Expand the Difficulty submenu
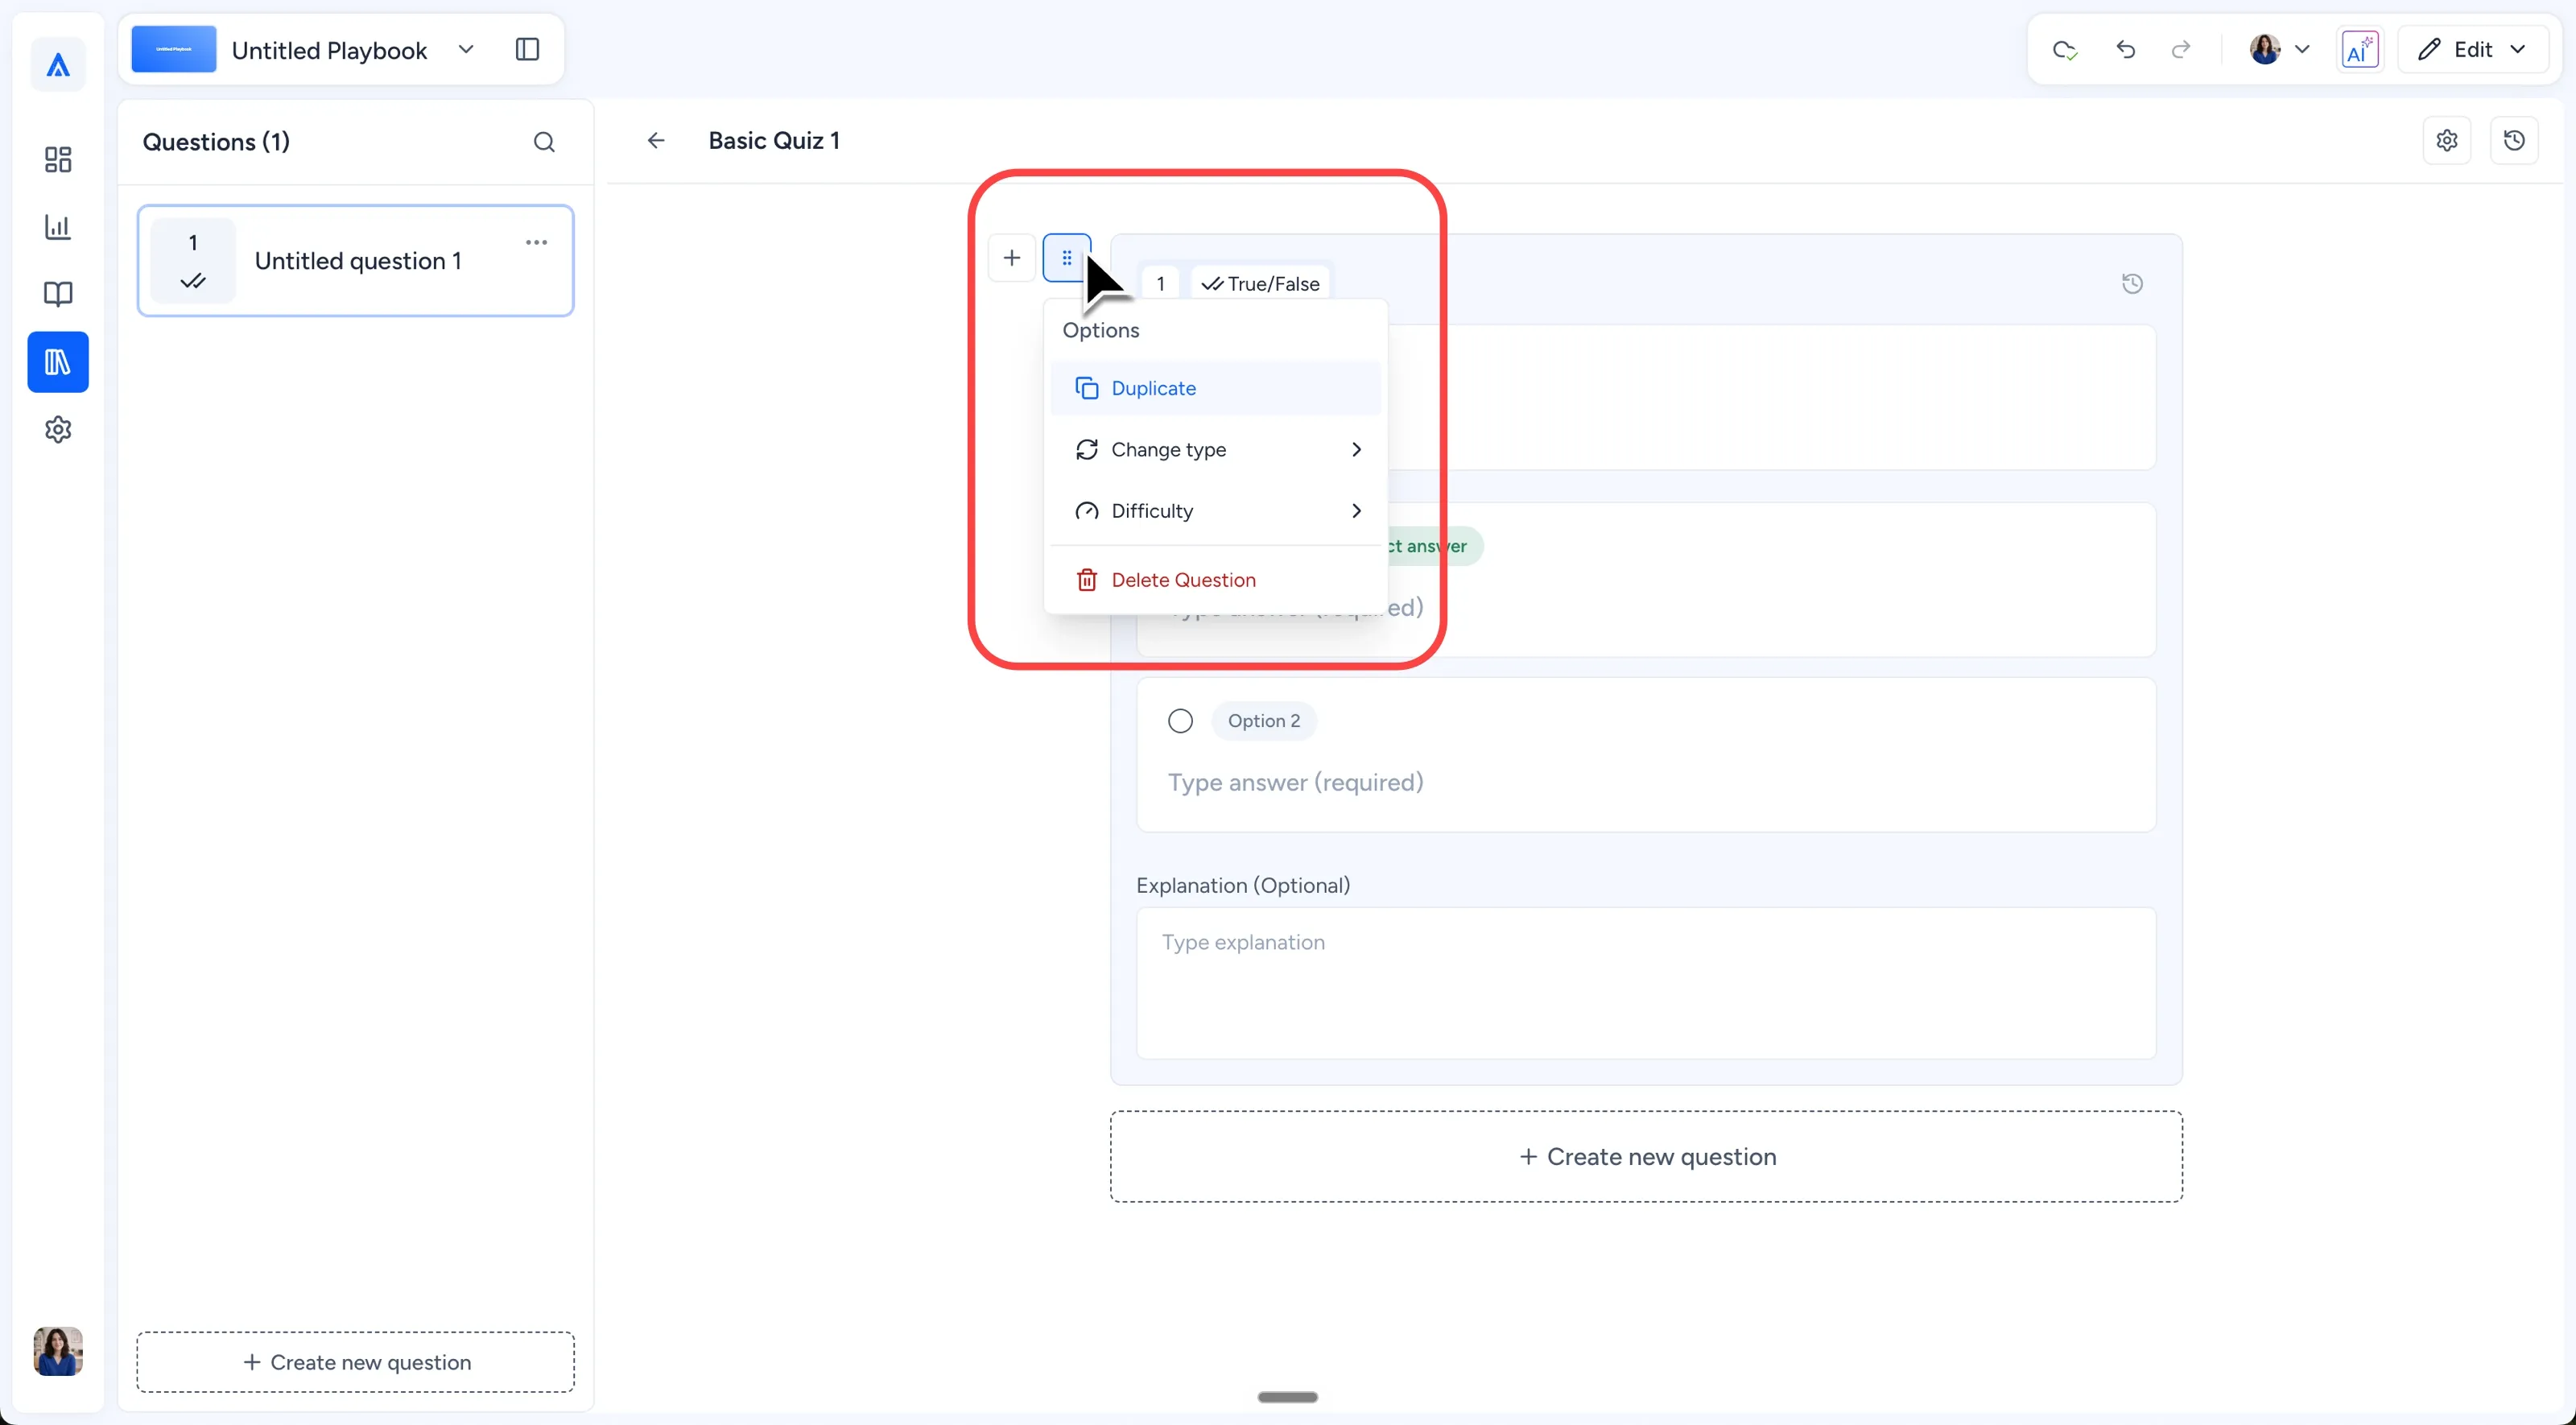This screenshot has width=2576, height=1425. [x=1216, y=511]
